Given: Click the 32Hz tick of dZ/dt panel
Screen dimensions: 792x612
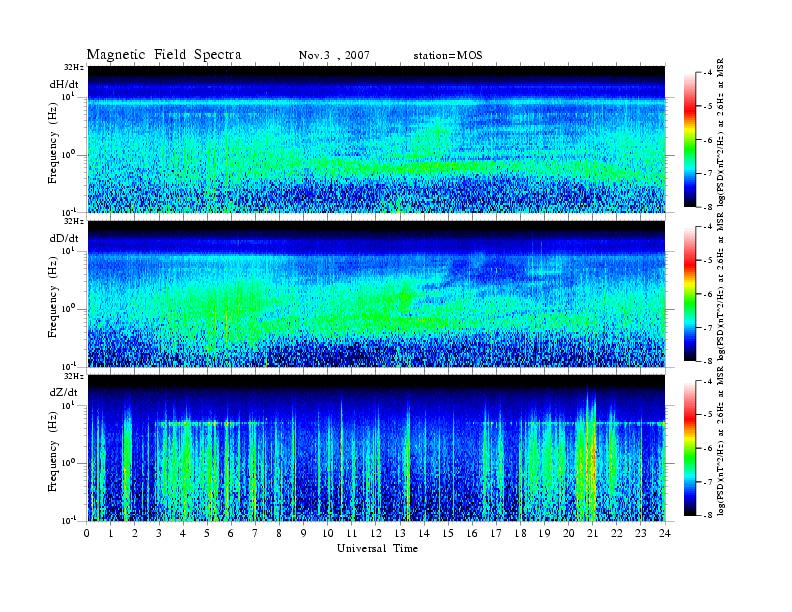Looking at the screenshot, I should click(x=73, y=376).
